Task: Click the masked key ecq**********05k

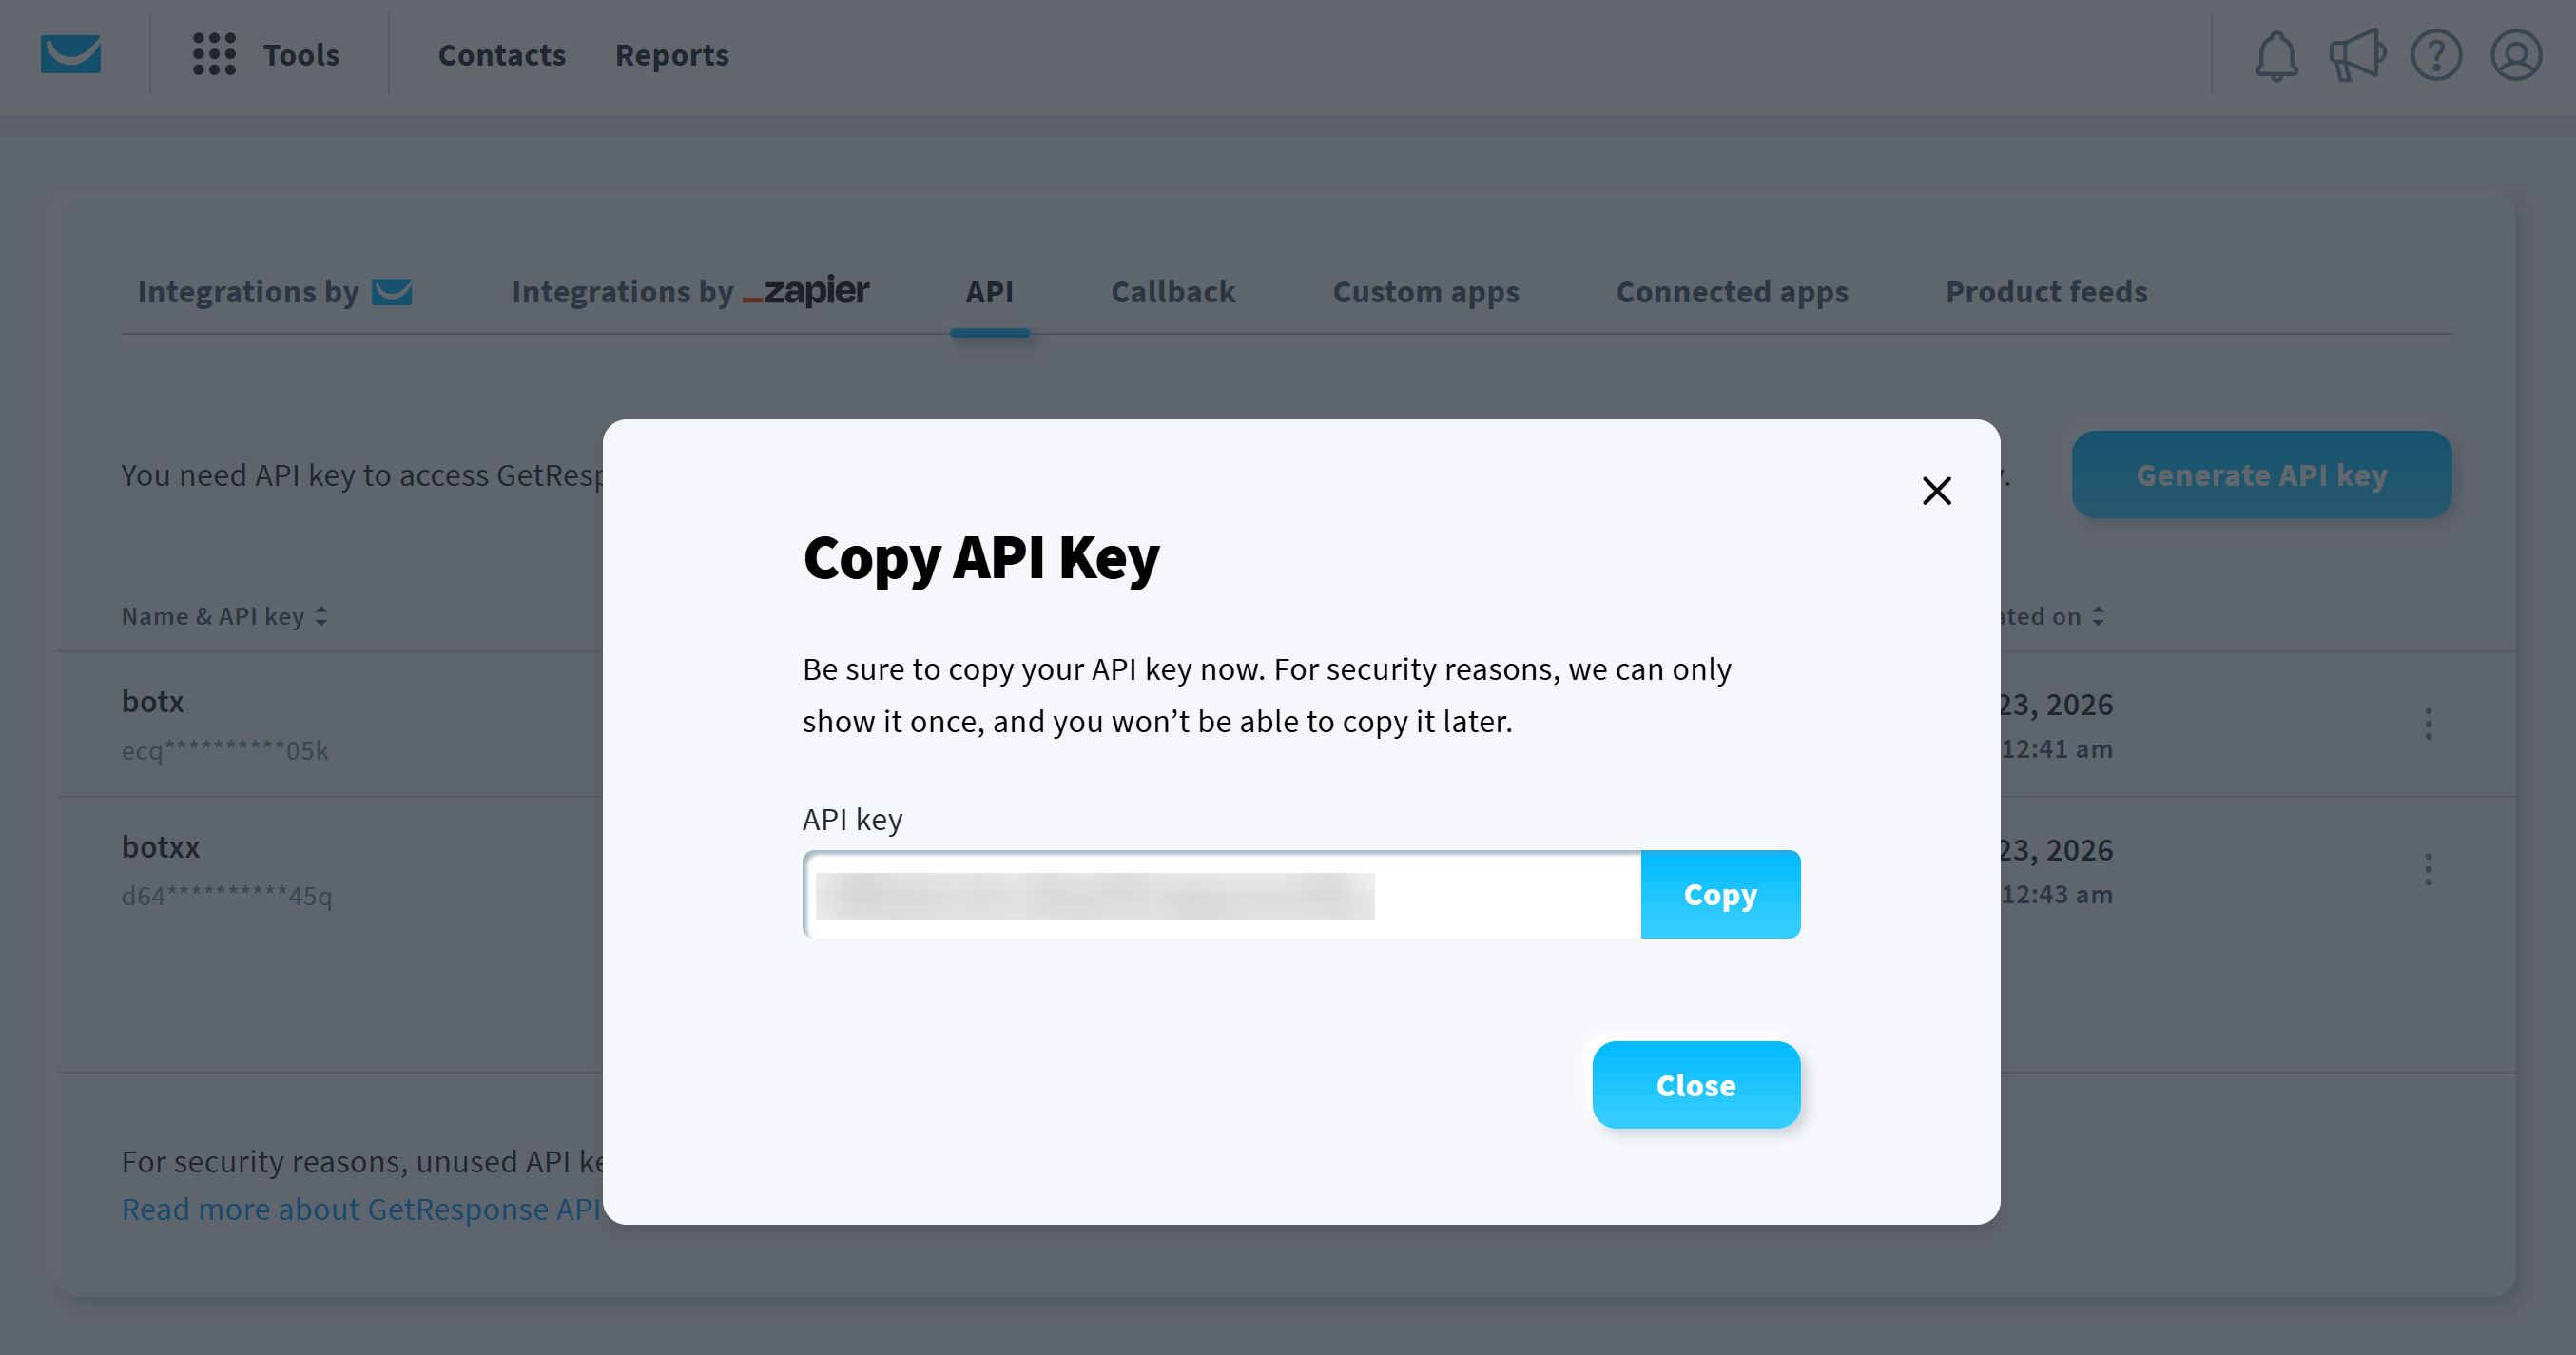Action: point(225,750)
